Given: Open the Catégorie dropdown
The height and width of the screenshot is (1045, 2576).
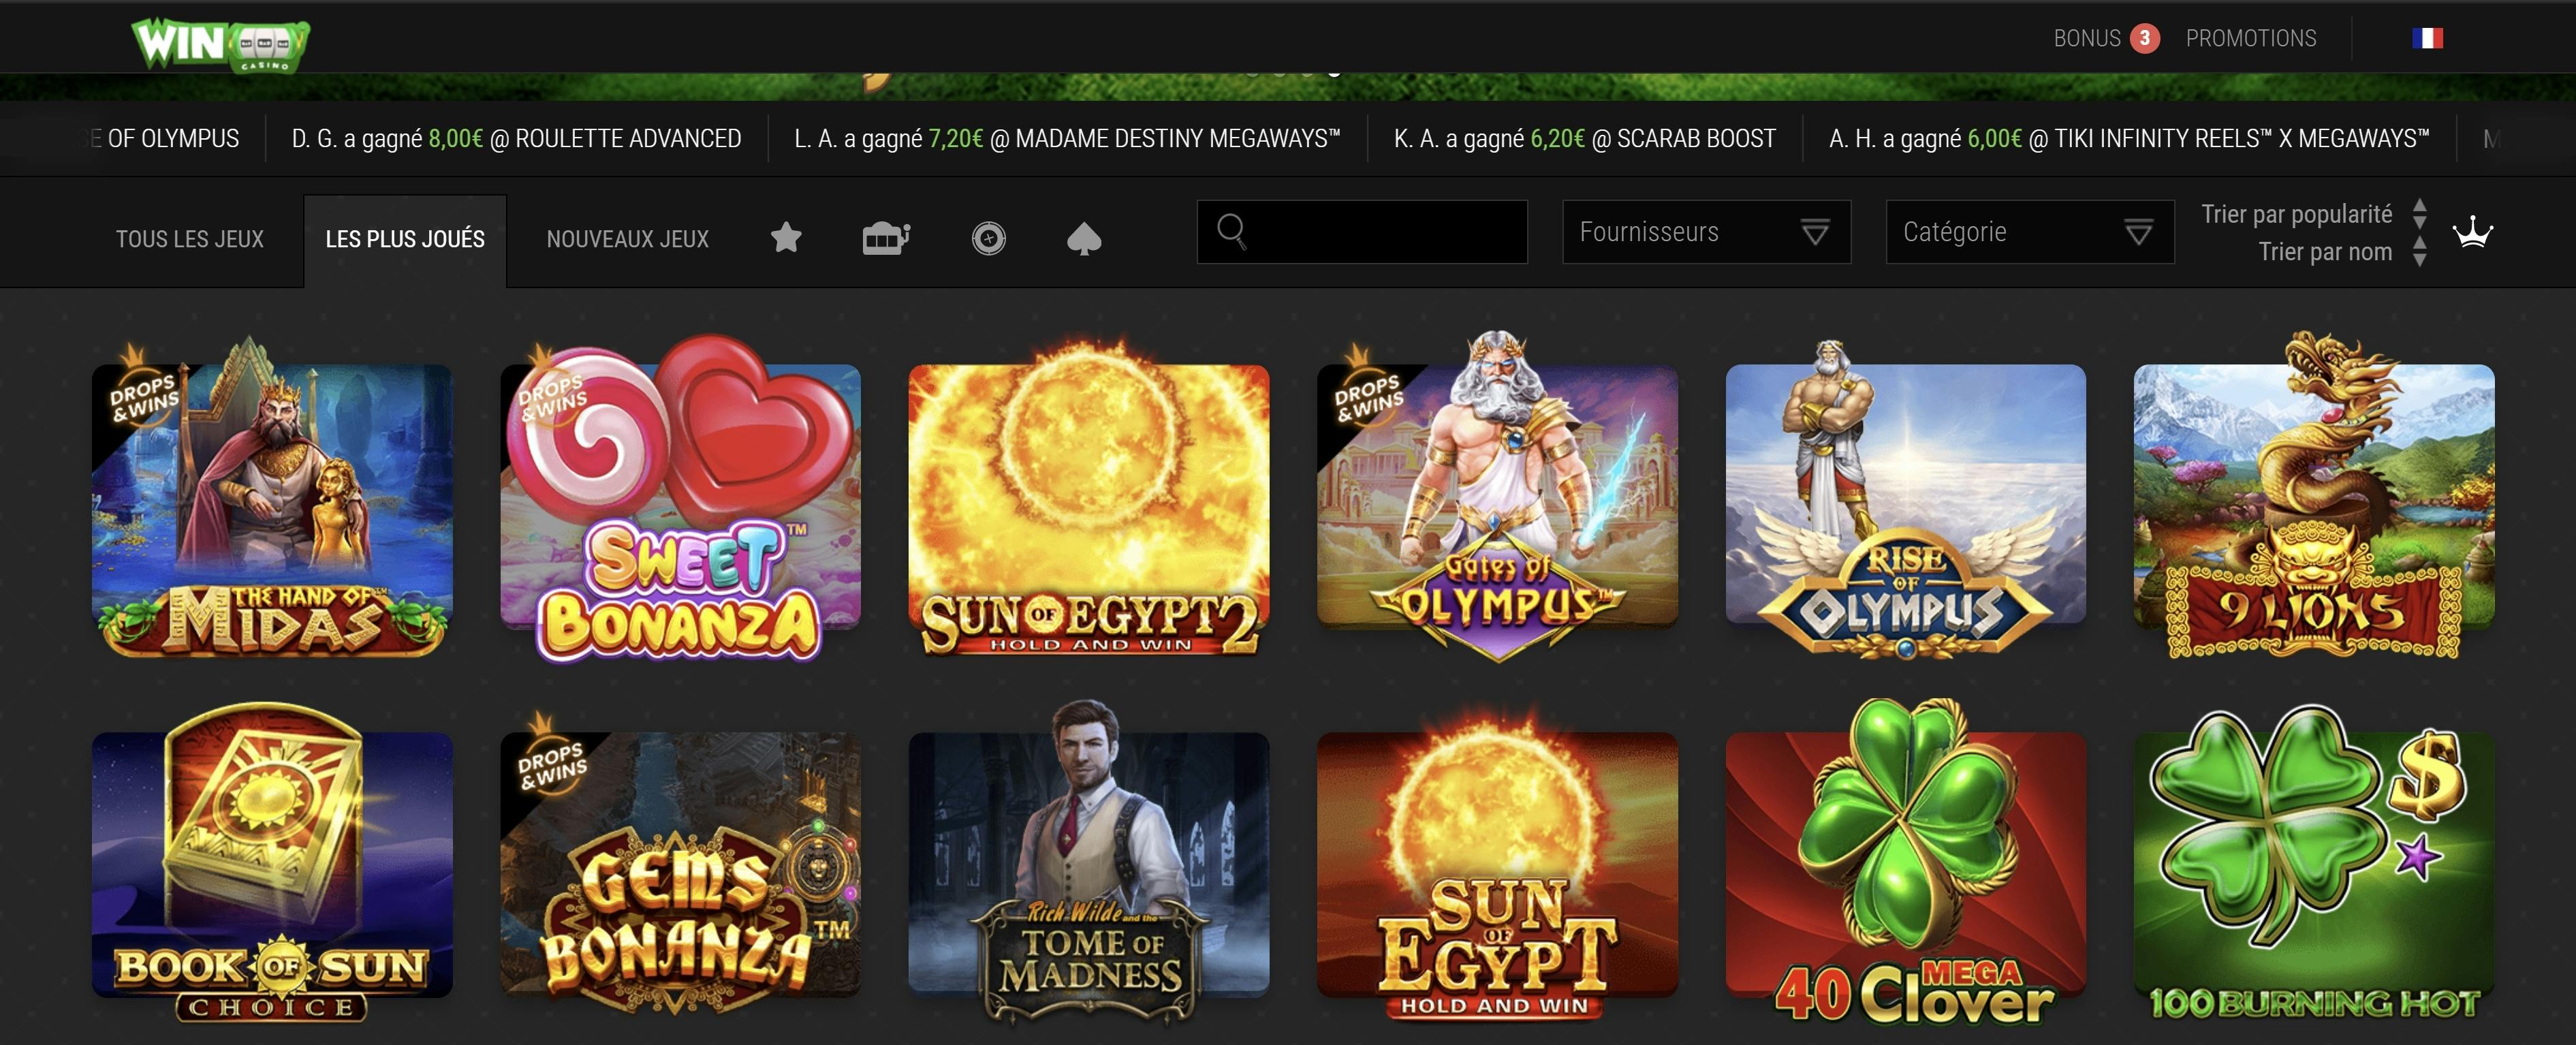Looking at the screenshot, I should click(x=2029, y=232).
